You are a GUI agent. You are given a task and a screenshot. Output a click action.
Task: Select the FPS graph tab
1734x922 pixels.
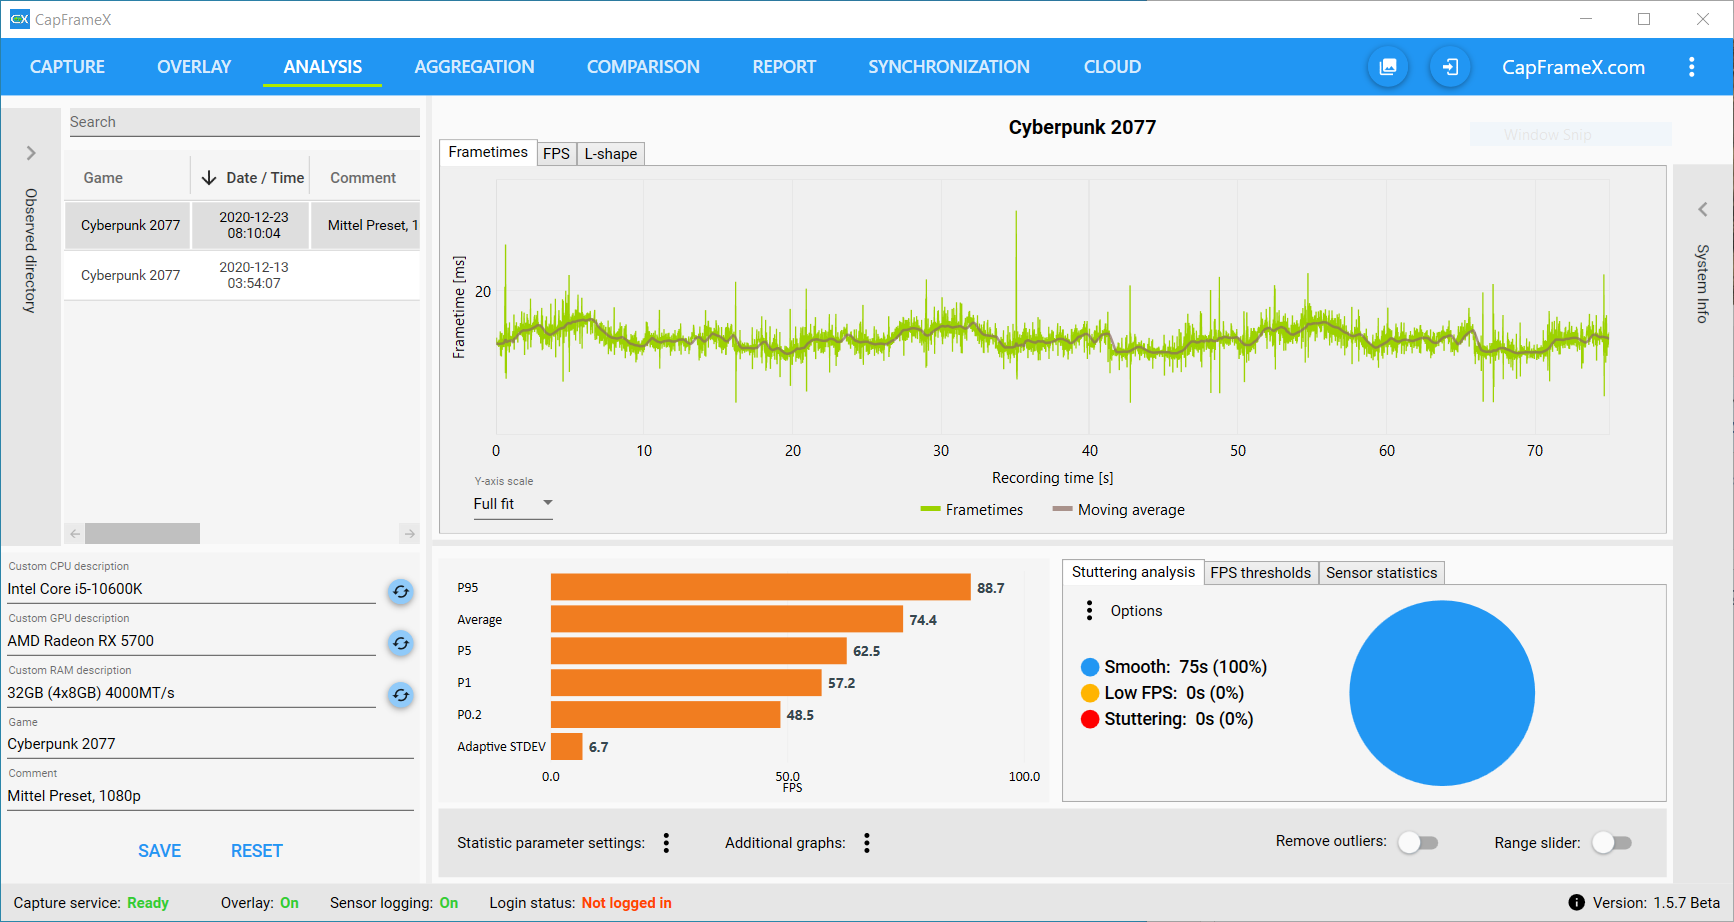click(x=556, y=154)
